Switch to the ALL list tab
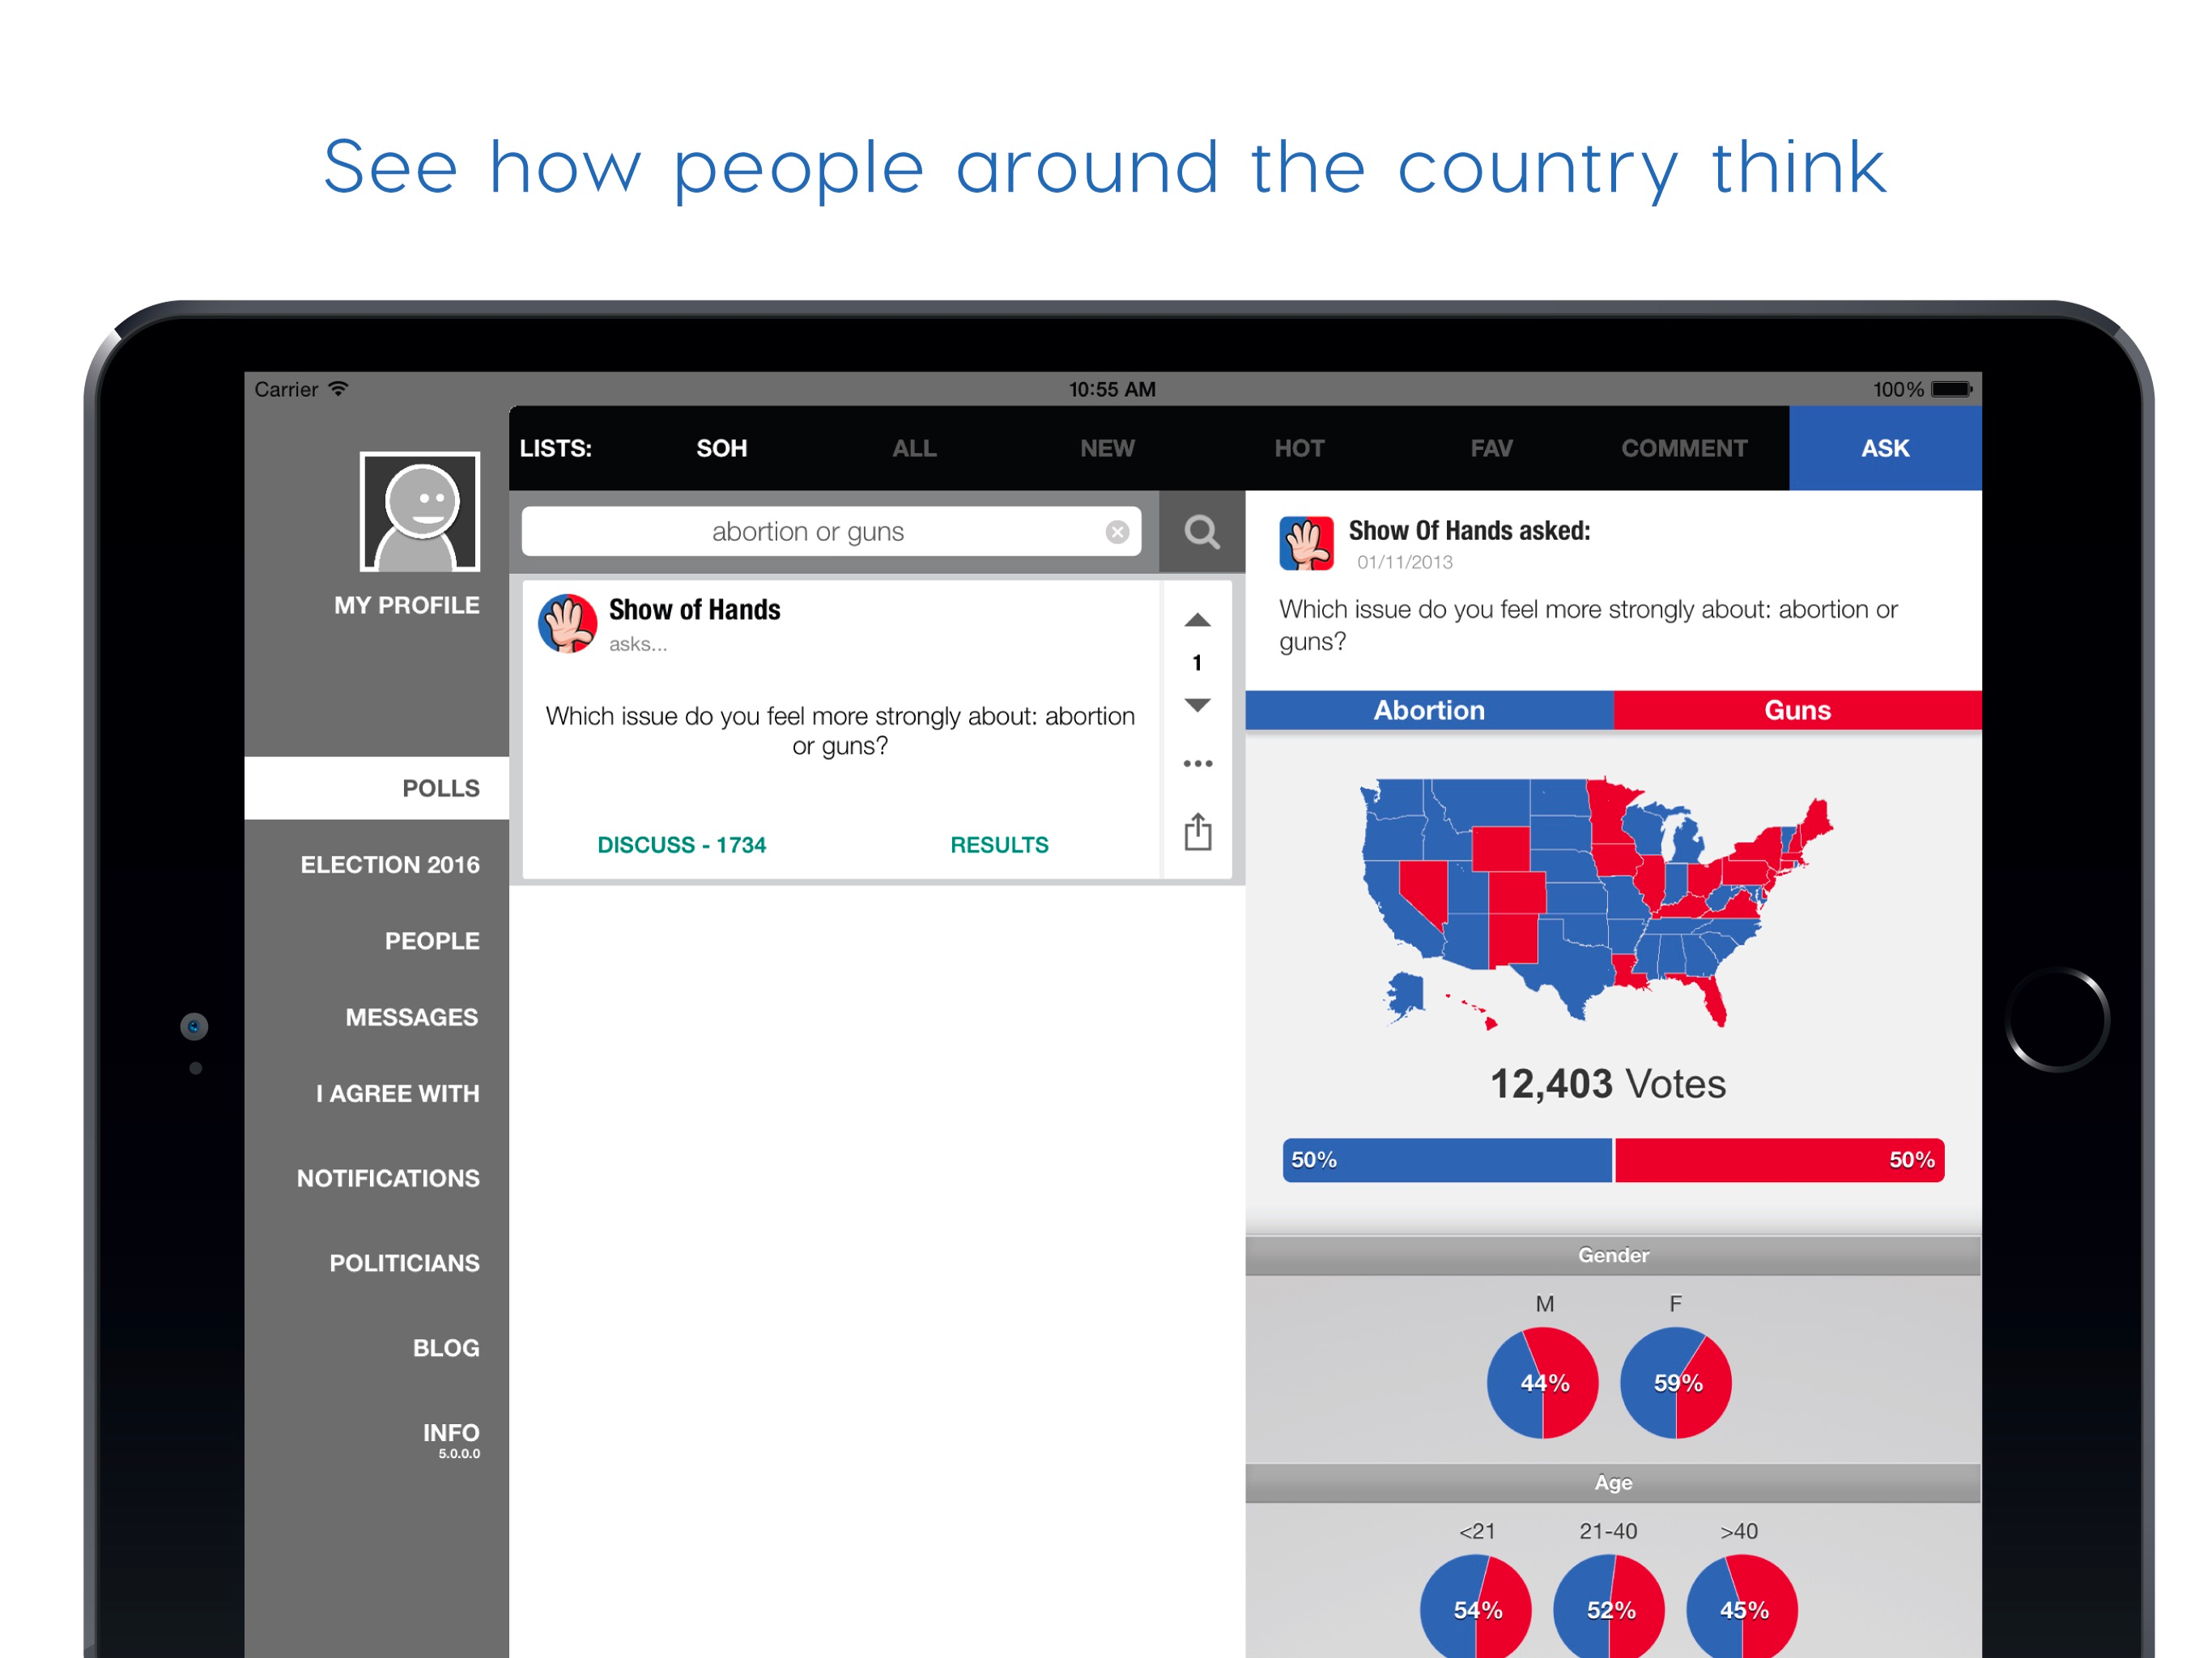Screen dimensions: 2212x1658 click(914, 448)
